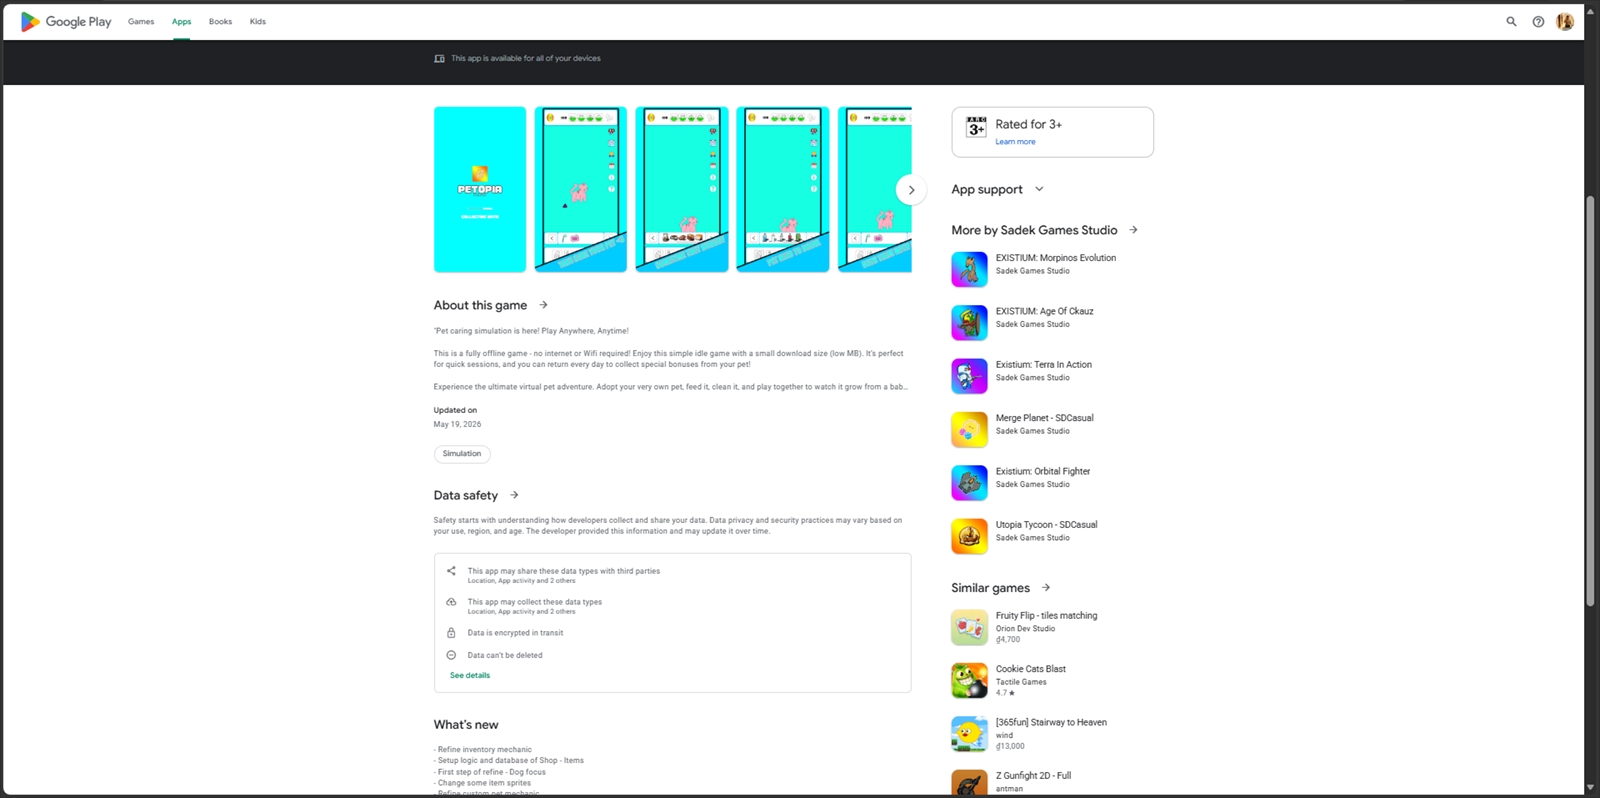1600x798 pixels.
Task: Click the Cookie Cats Blast app icon
Action: [x=969, y=681]
